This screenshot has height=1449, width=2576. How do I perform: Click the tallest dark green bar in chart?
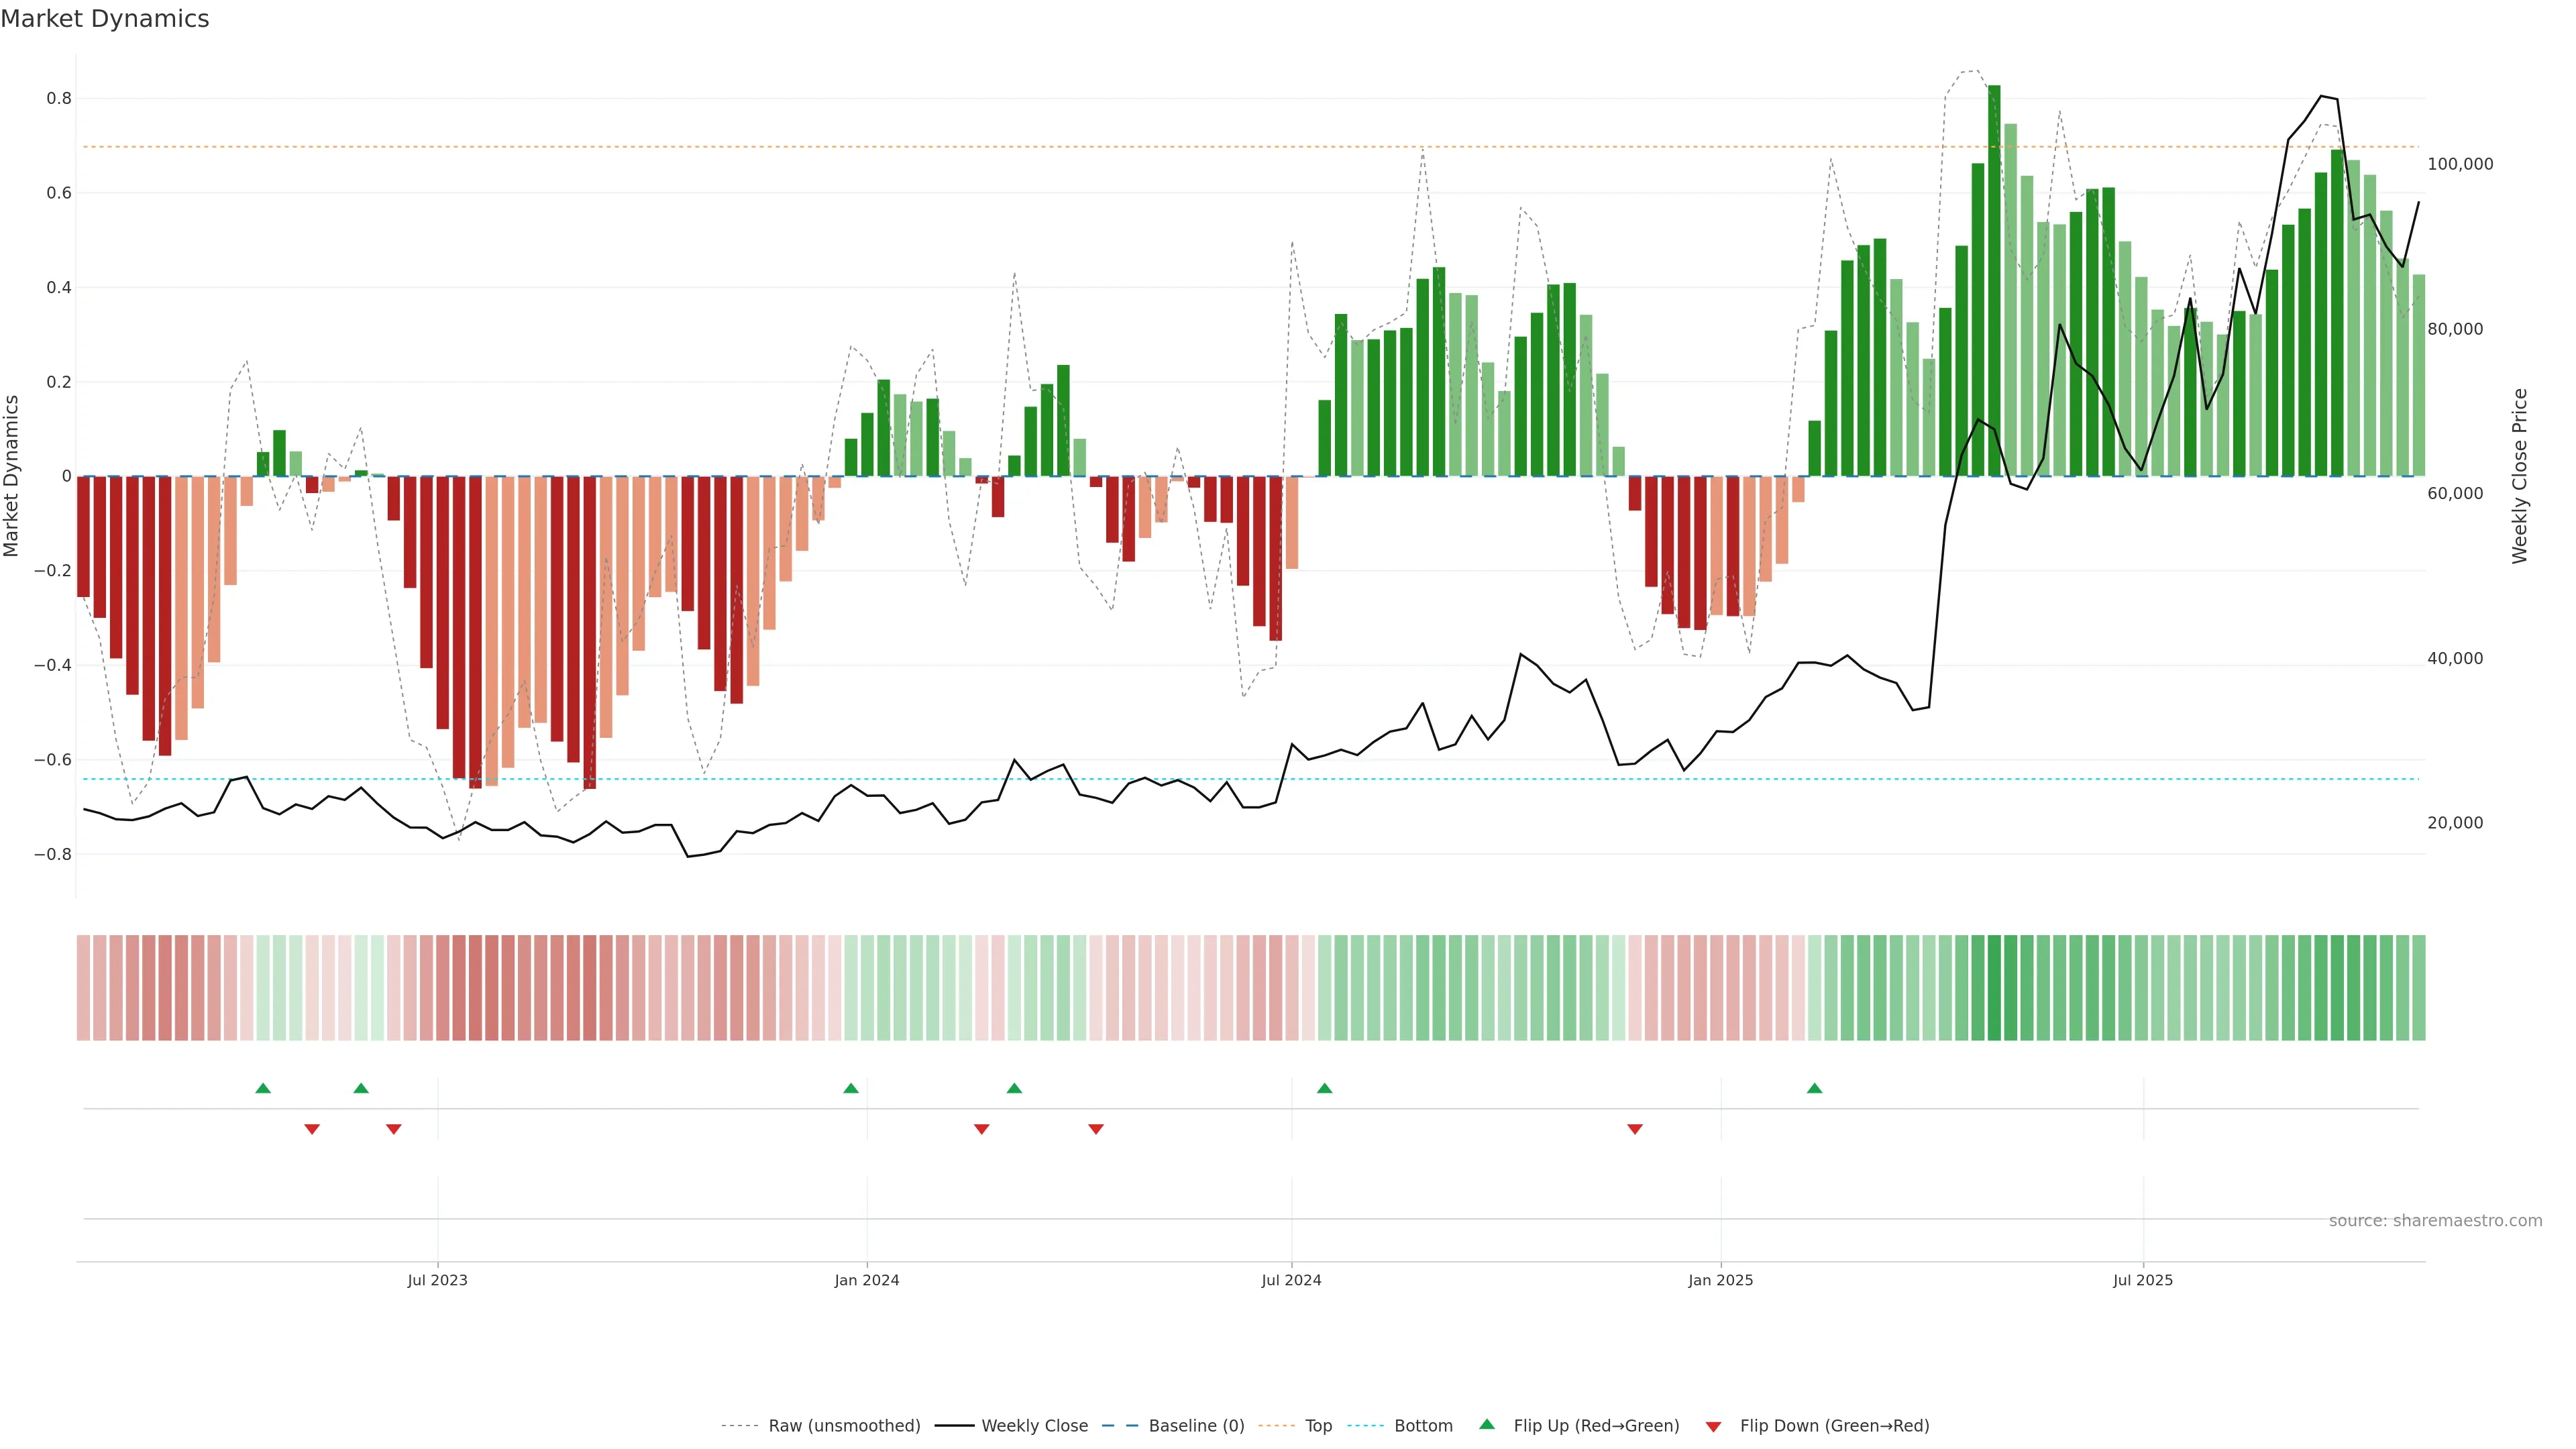1994,280
